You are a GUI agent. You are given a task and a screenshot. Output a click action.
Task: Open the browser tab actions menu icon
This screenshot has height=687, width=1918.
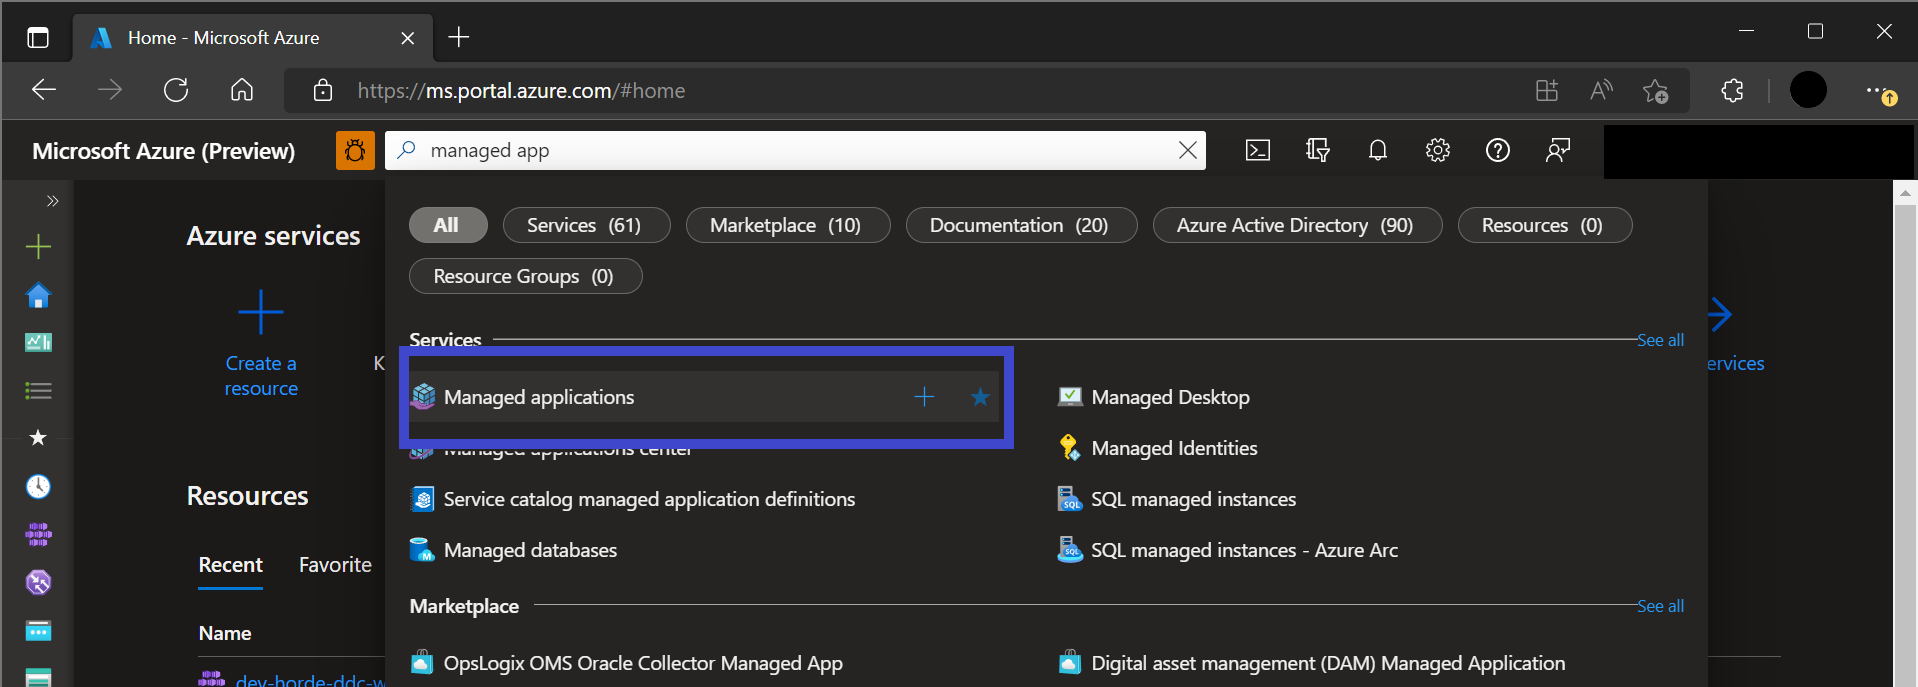click(x=38, y=38)
